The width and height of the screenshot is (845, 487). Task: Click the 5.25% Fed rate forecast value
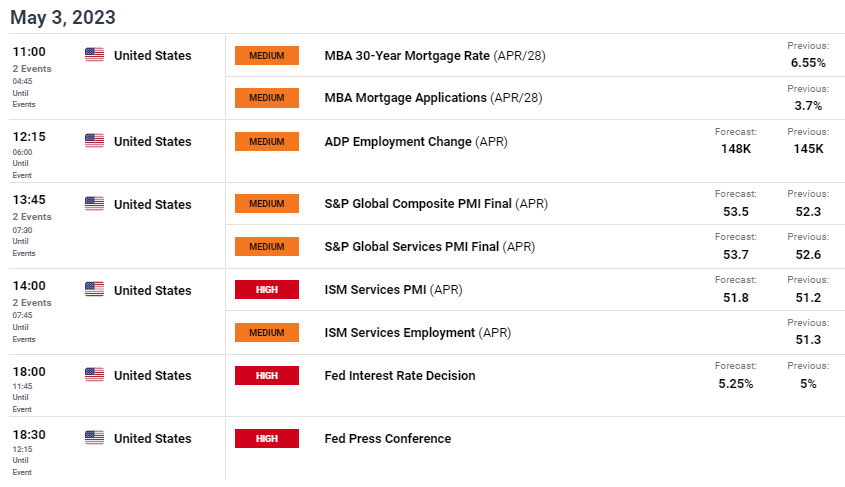tap(736, 384)
